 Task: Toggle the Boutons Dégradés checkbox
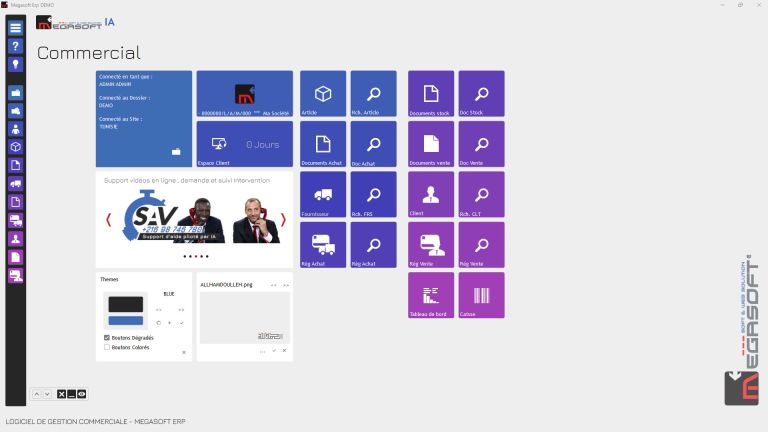(107, 338)
